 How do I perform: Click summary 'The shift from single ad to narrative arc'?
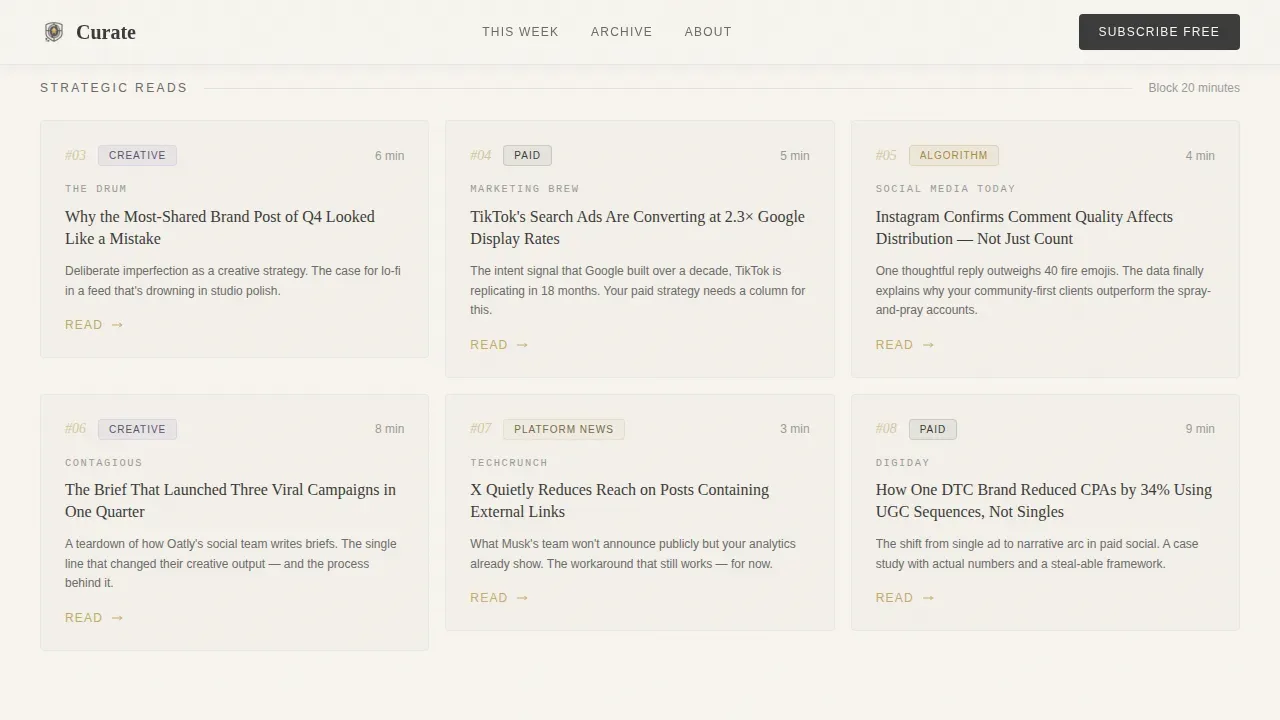1037,554
